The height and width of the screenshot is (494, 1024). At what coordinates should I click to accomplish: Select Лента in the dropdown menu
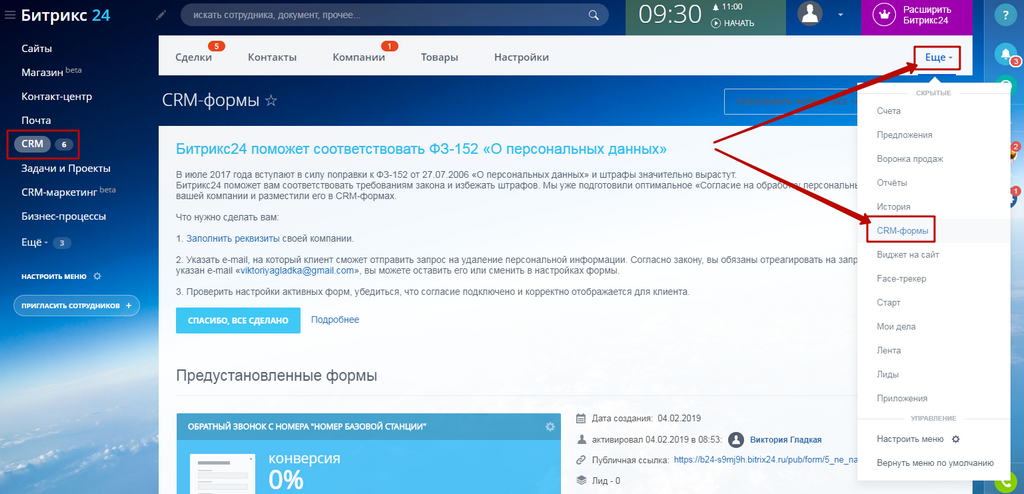pyautogui.click(x=888, y=351)
